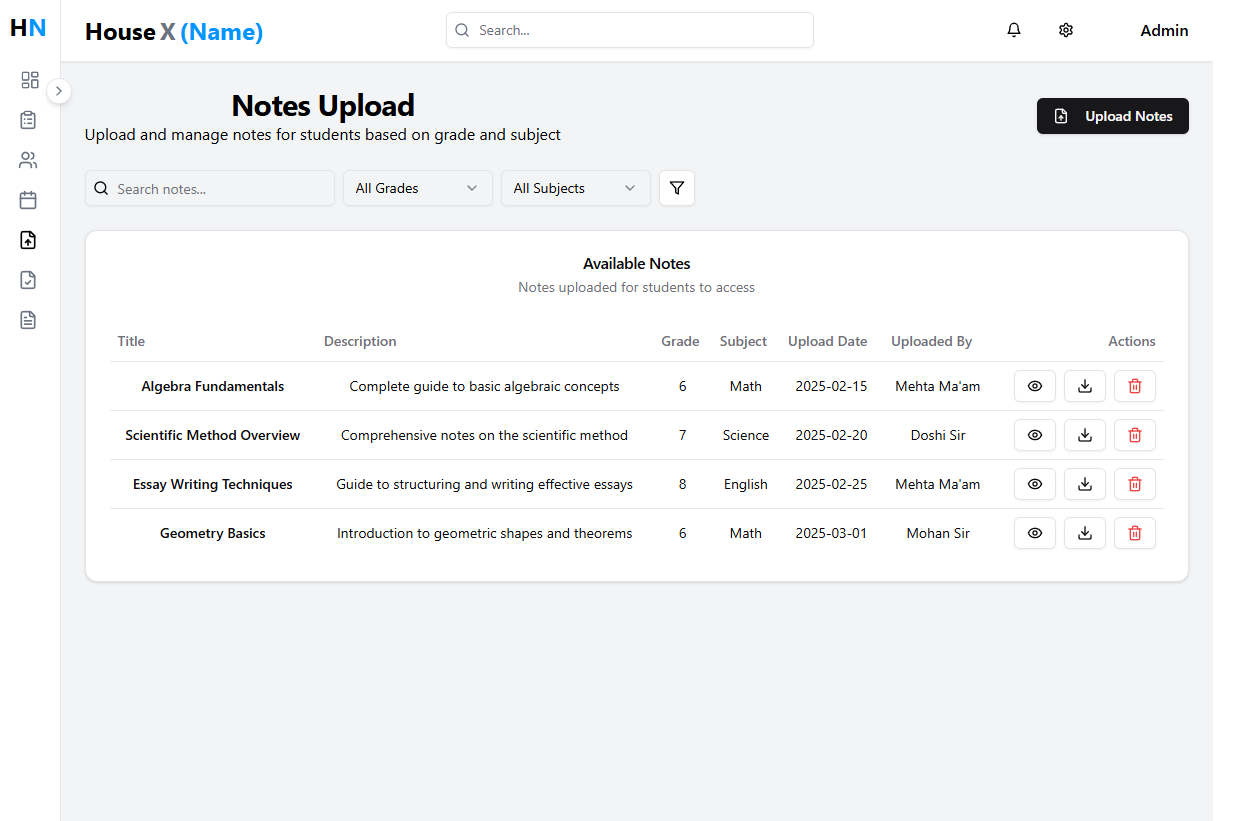Click the Upload Notes button
This screenshot has height=821, width=1252.
[1113, 116]
